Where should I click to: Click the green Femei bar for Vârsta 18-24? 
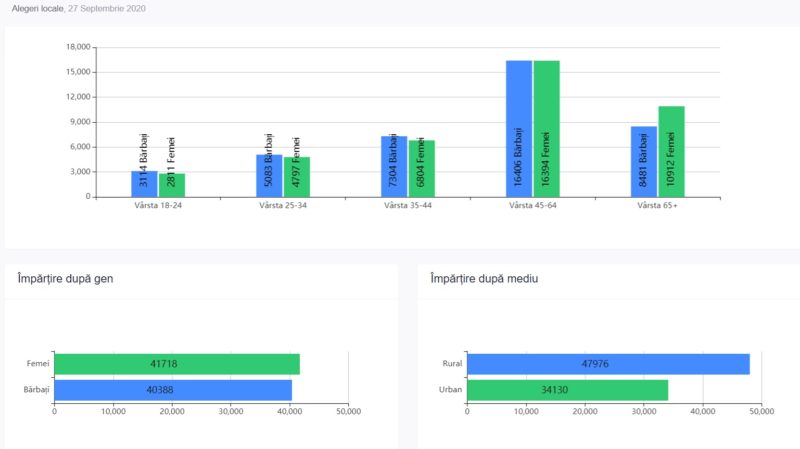tap(171, 185)
